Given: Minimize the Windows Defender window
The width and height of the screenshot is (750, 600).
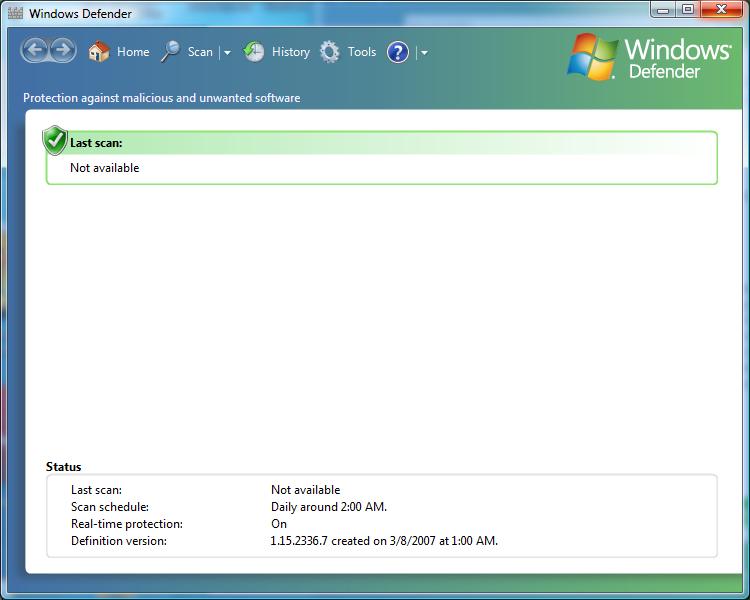Looking at the screenshot, I should [x=663, y=10].
